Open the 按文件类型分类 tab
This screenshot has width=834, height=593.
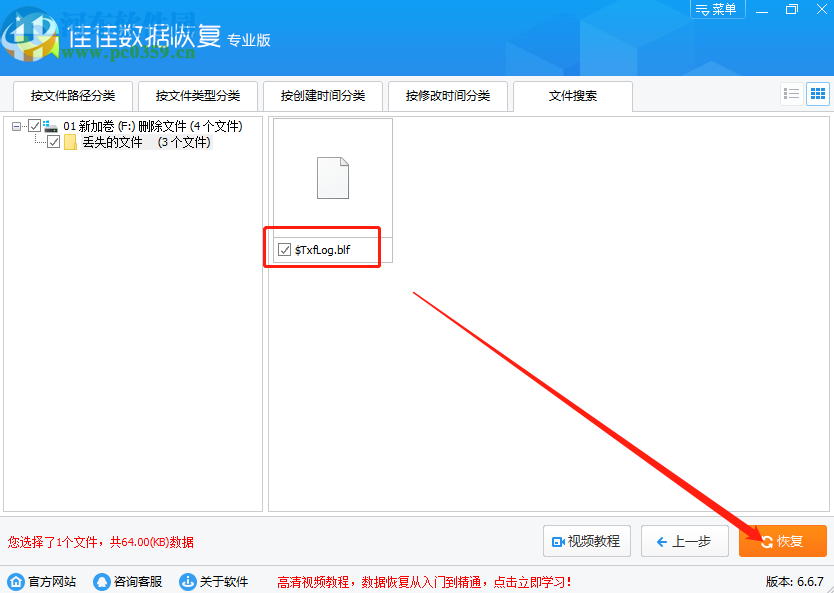pos(197,96)
